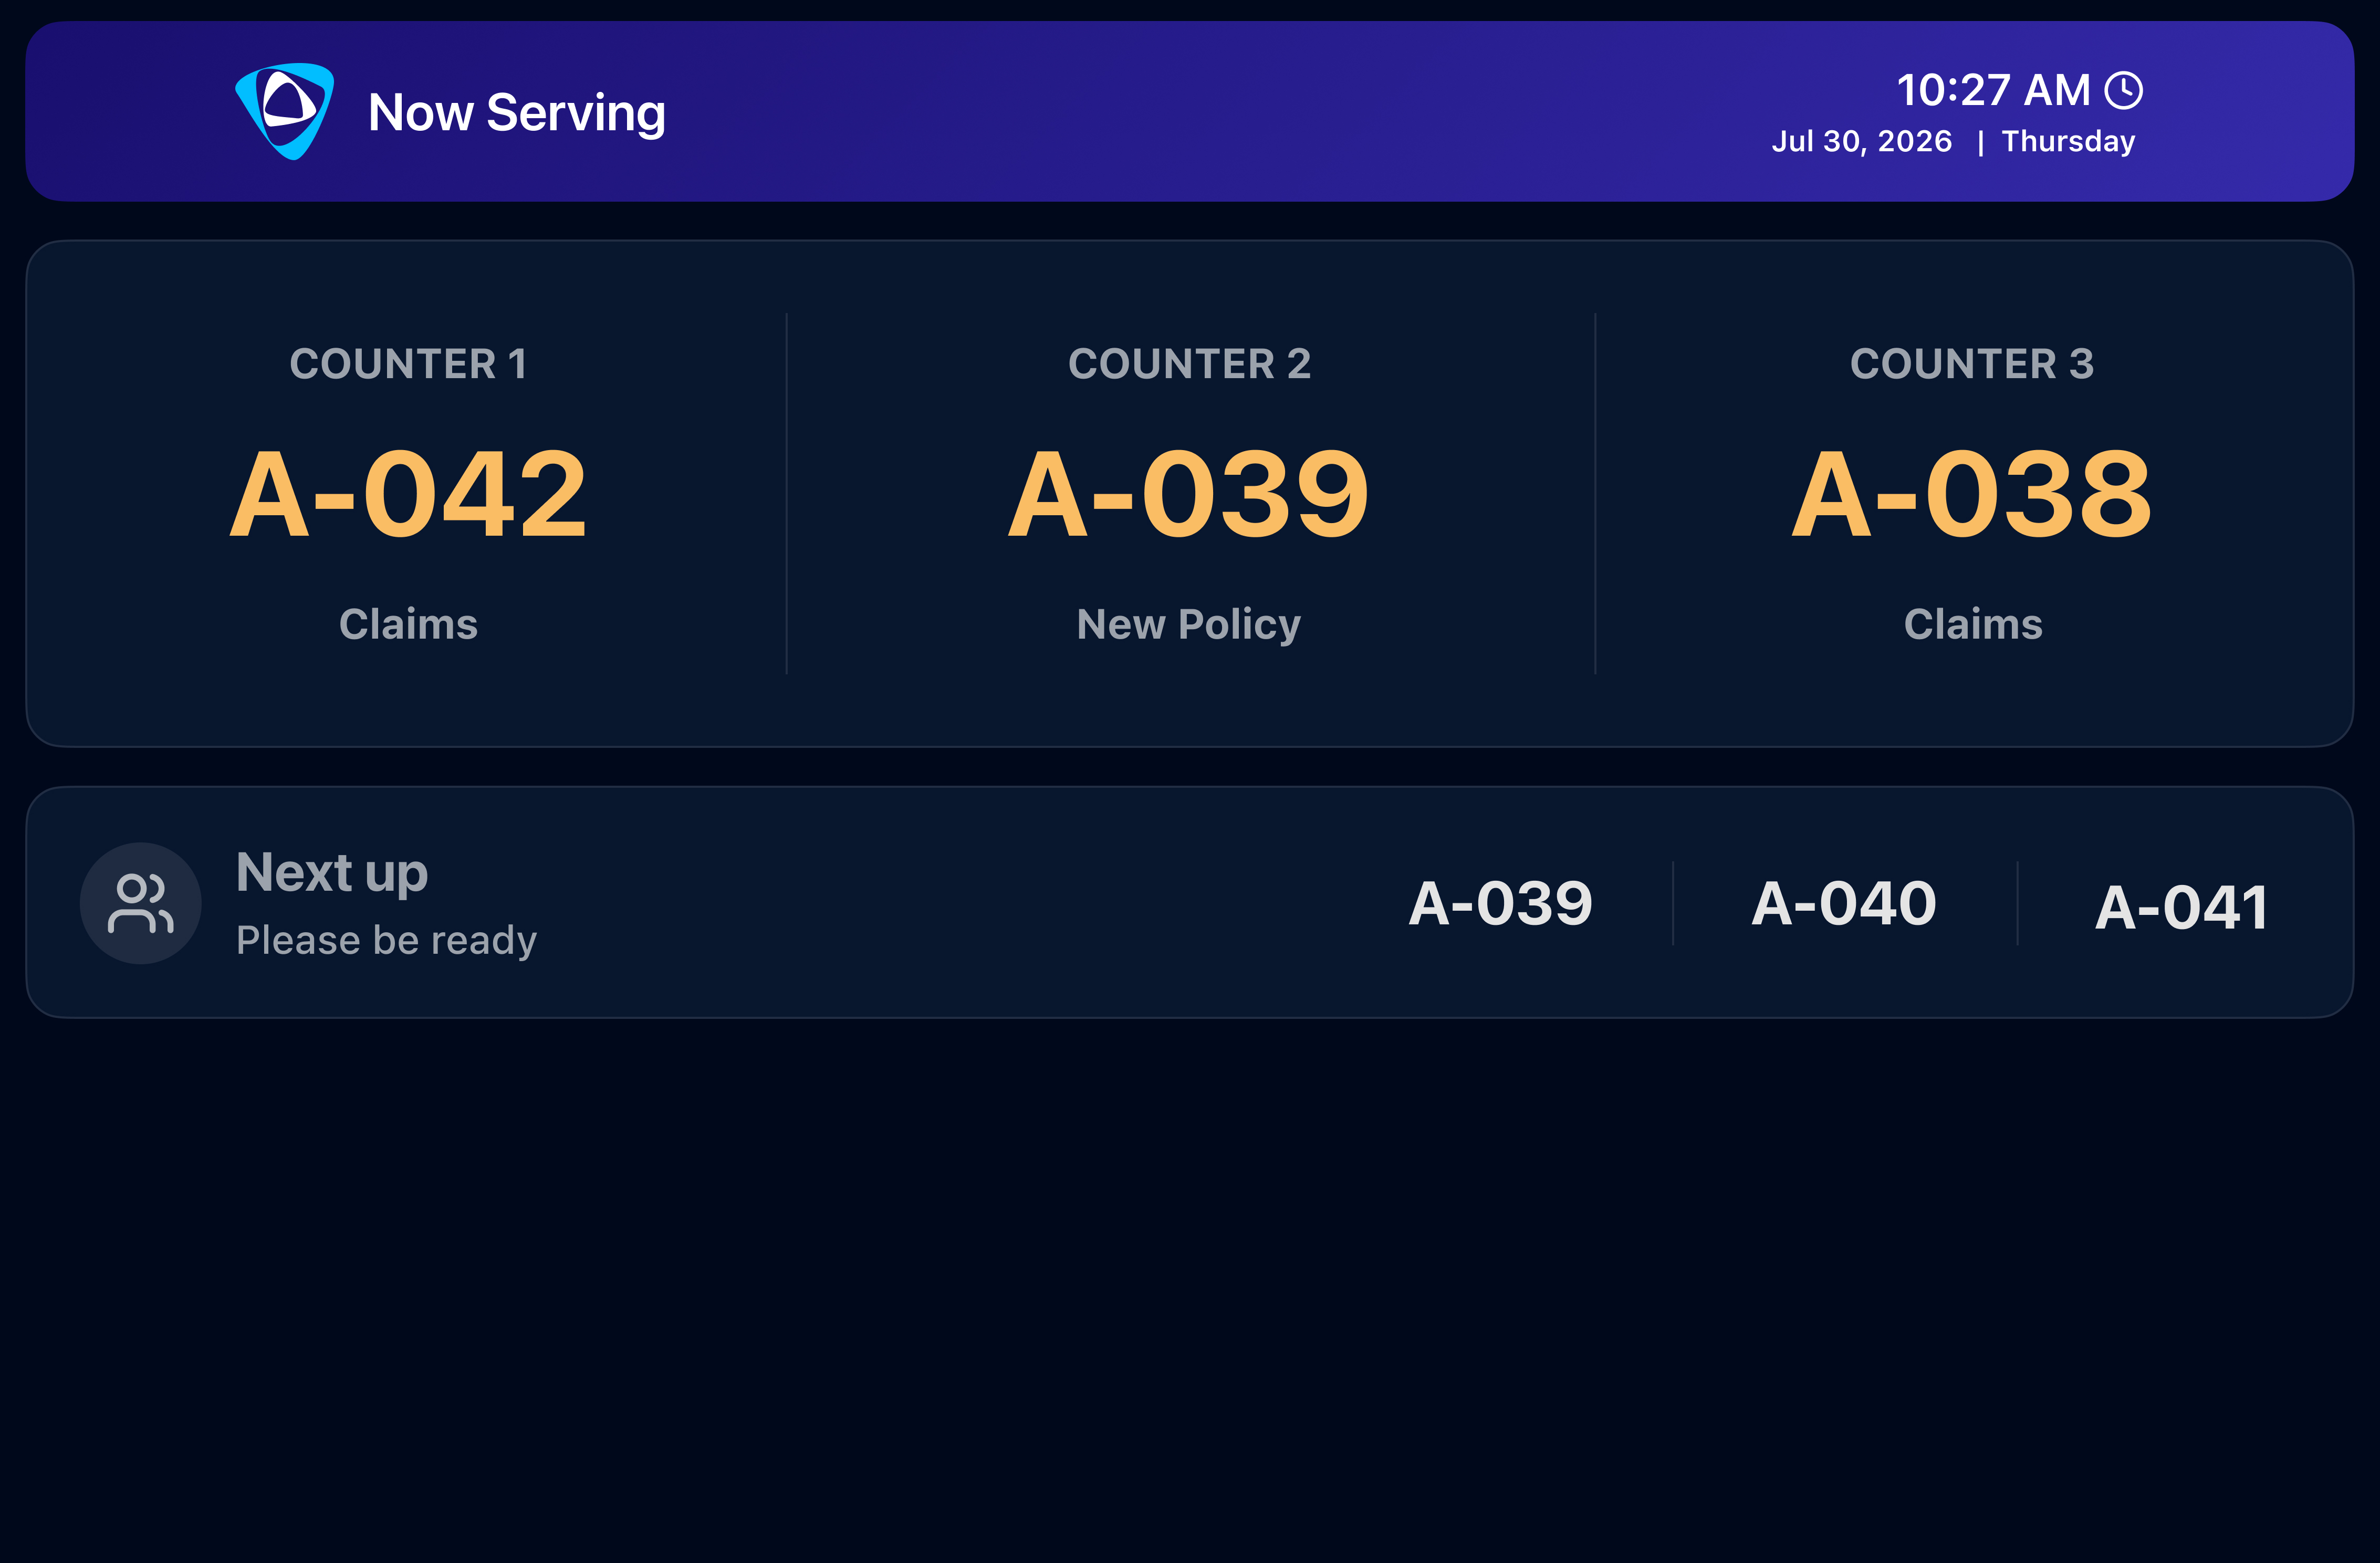This screenshot has width=2380, height=1563.
Task: Click the Thursday weekday label
Action: coord(2068,141)
